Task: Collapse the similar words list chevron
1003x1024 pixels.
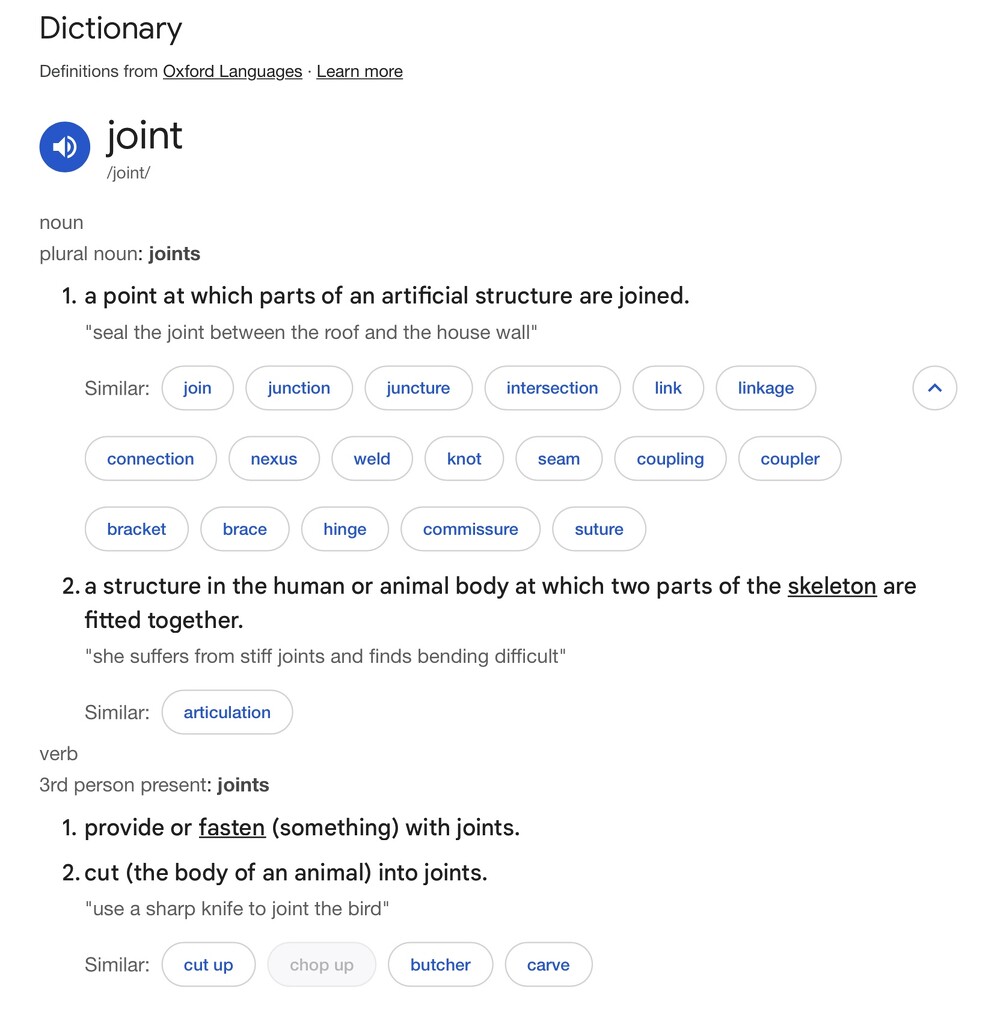Action: [934, 388]
